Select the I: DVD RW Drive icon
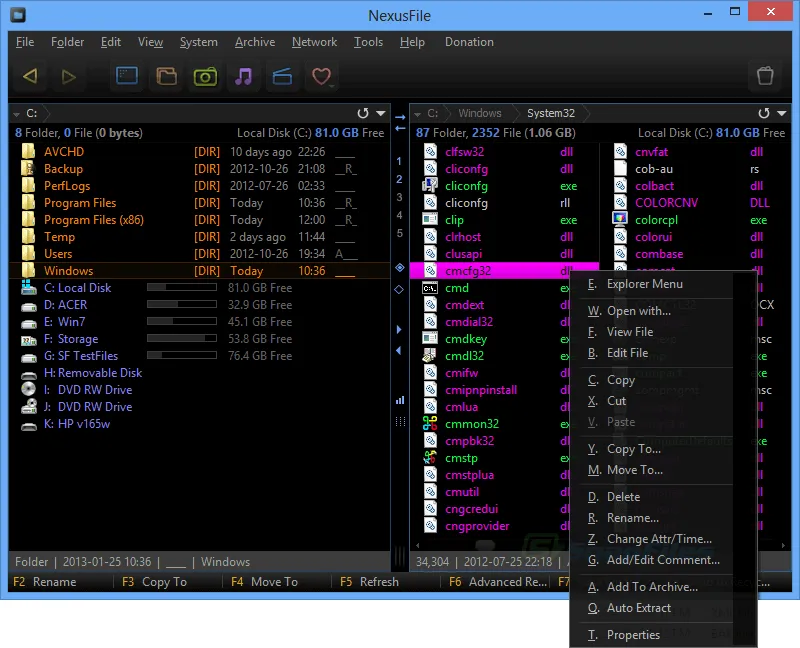The height and width of the screenshot is (648, 800). (x=29, y=389)
